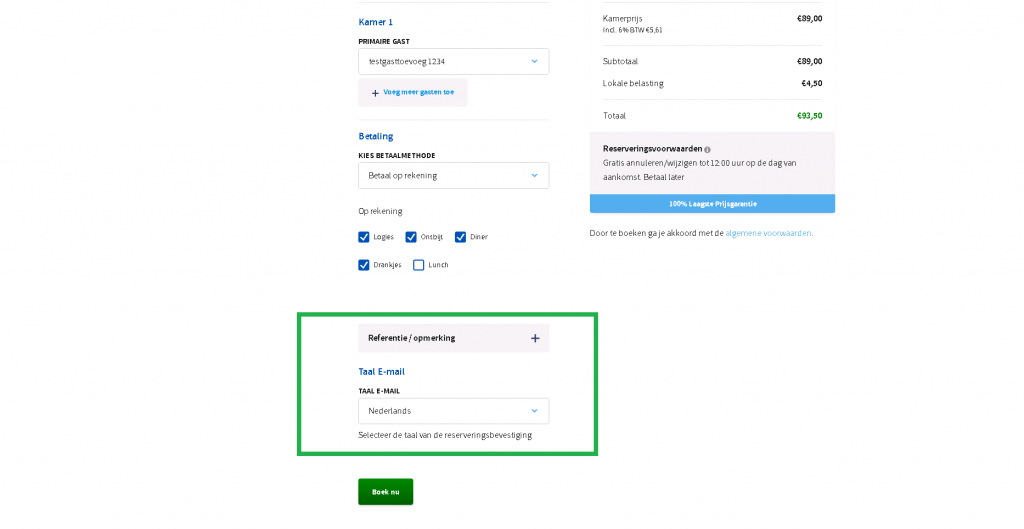Enable the Lunch checkbox
The image size is (1024, 529).
click(x=419, y=265)
